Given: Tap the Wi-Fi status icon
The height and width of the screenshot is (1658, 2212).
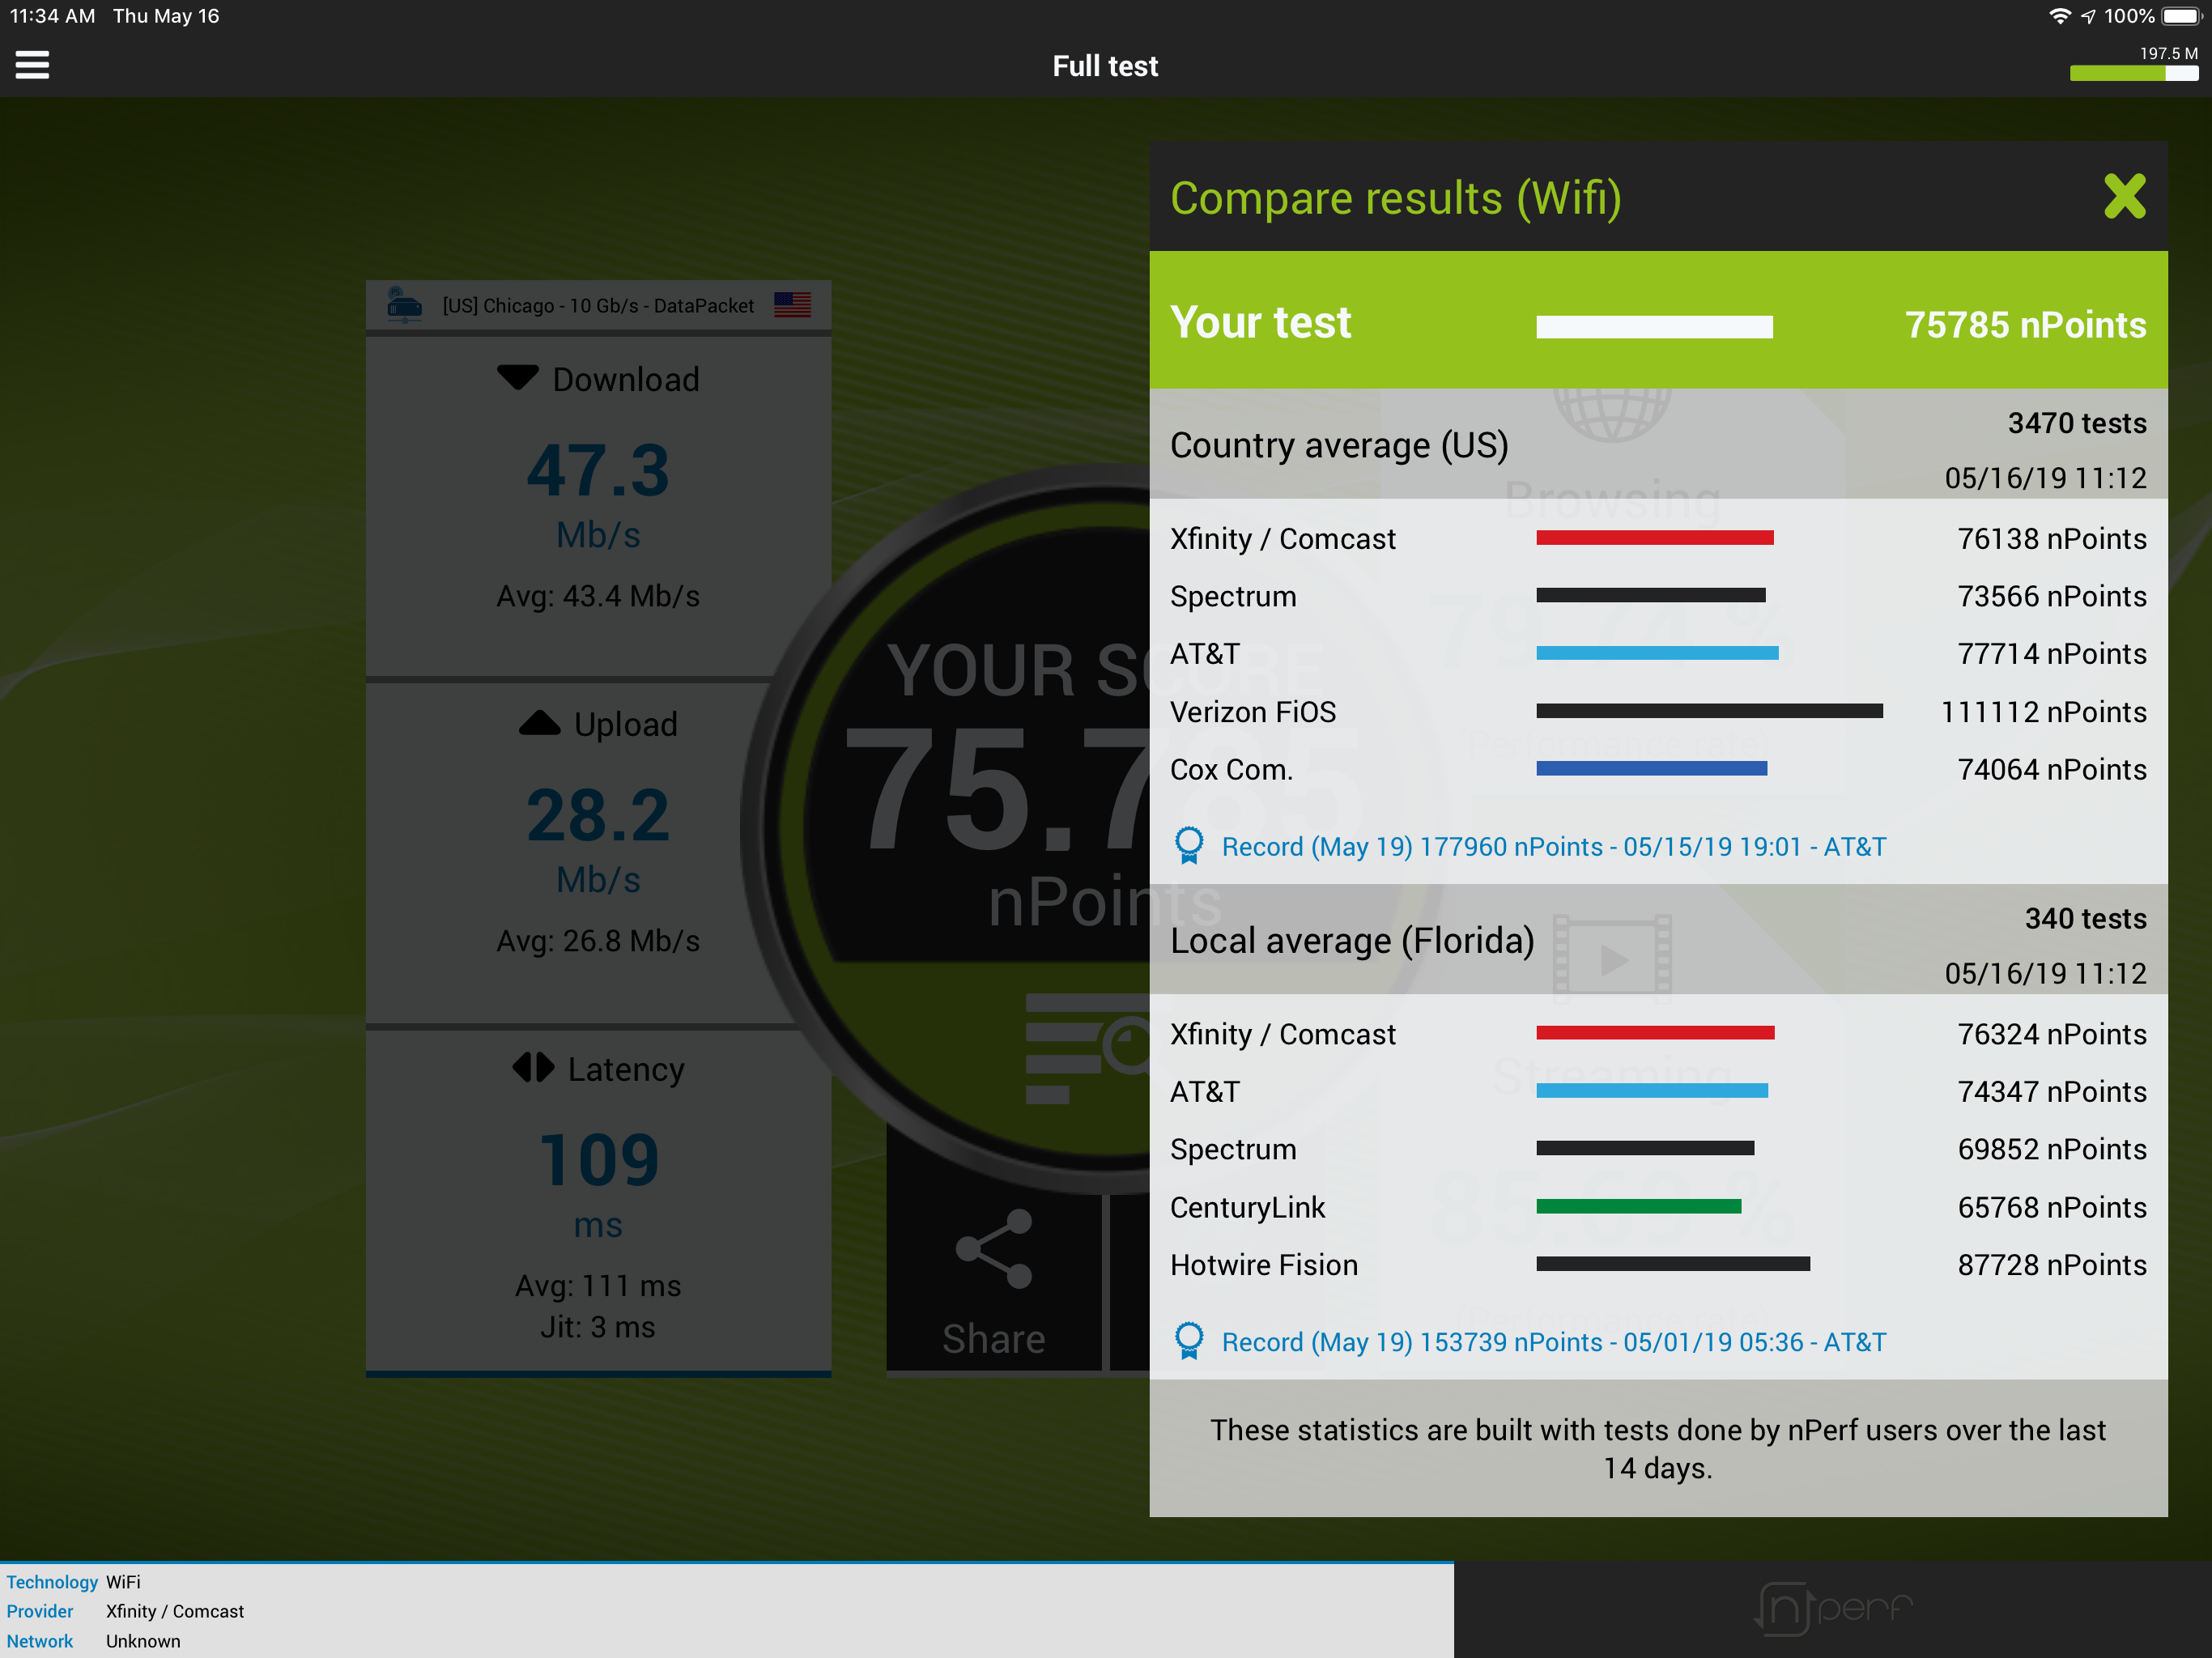Looking at the screenshot, I should (x=2059, y=16).
